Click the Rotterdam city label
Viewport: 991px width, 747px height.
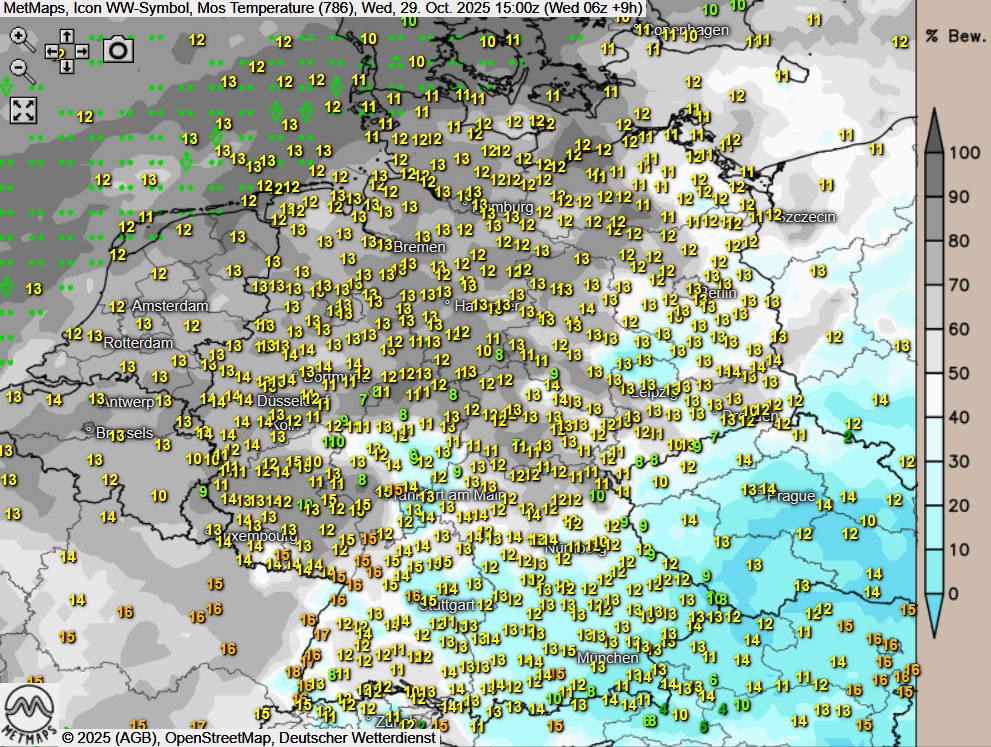[138, 343]
